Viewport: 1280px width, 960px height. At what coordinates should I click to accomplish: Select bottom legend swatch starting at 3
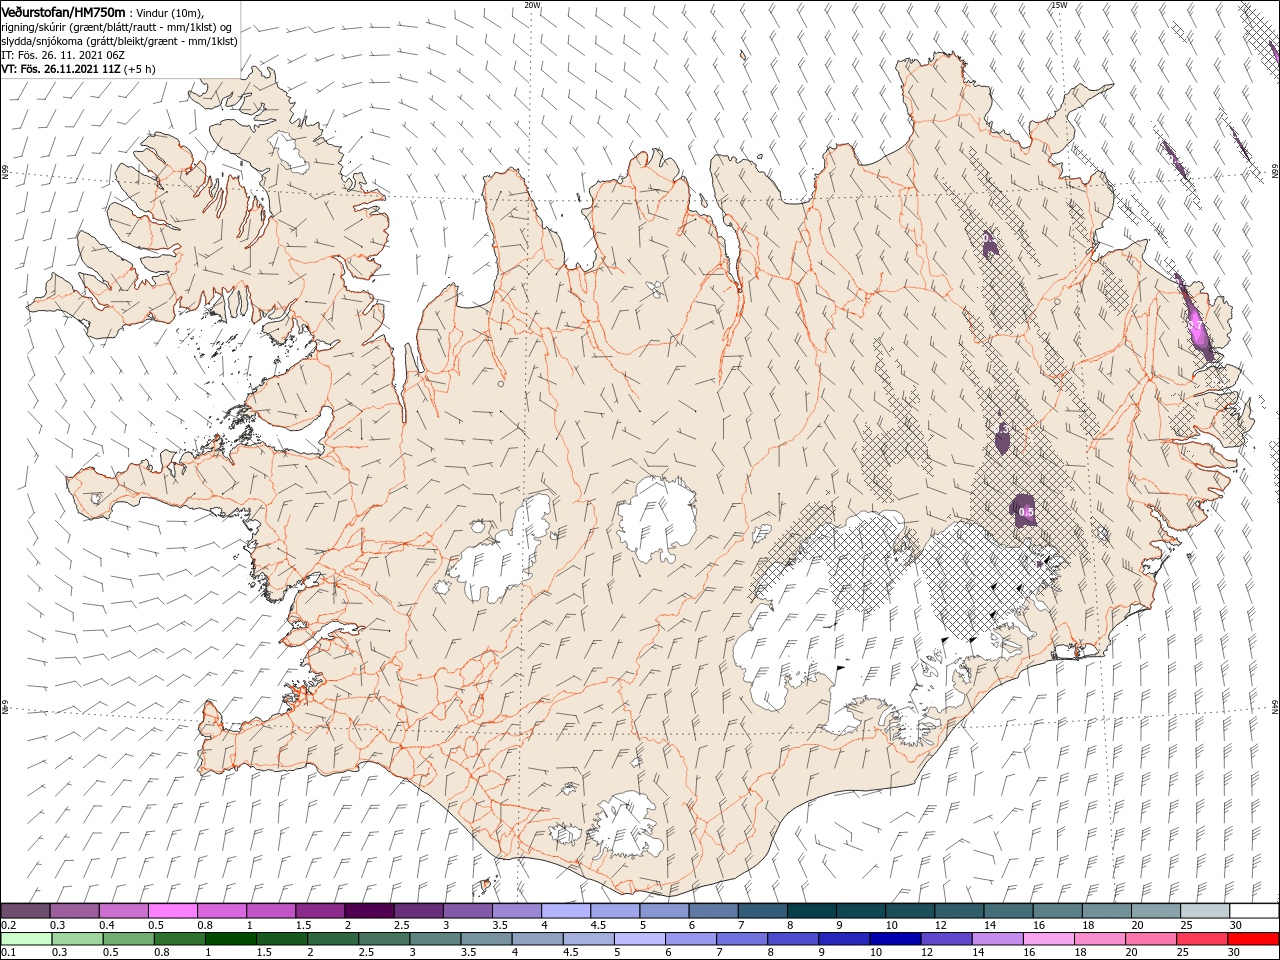pyautogui.click(x=435, y=939)
